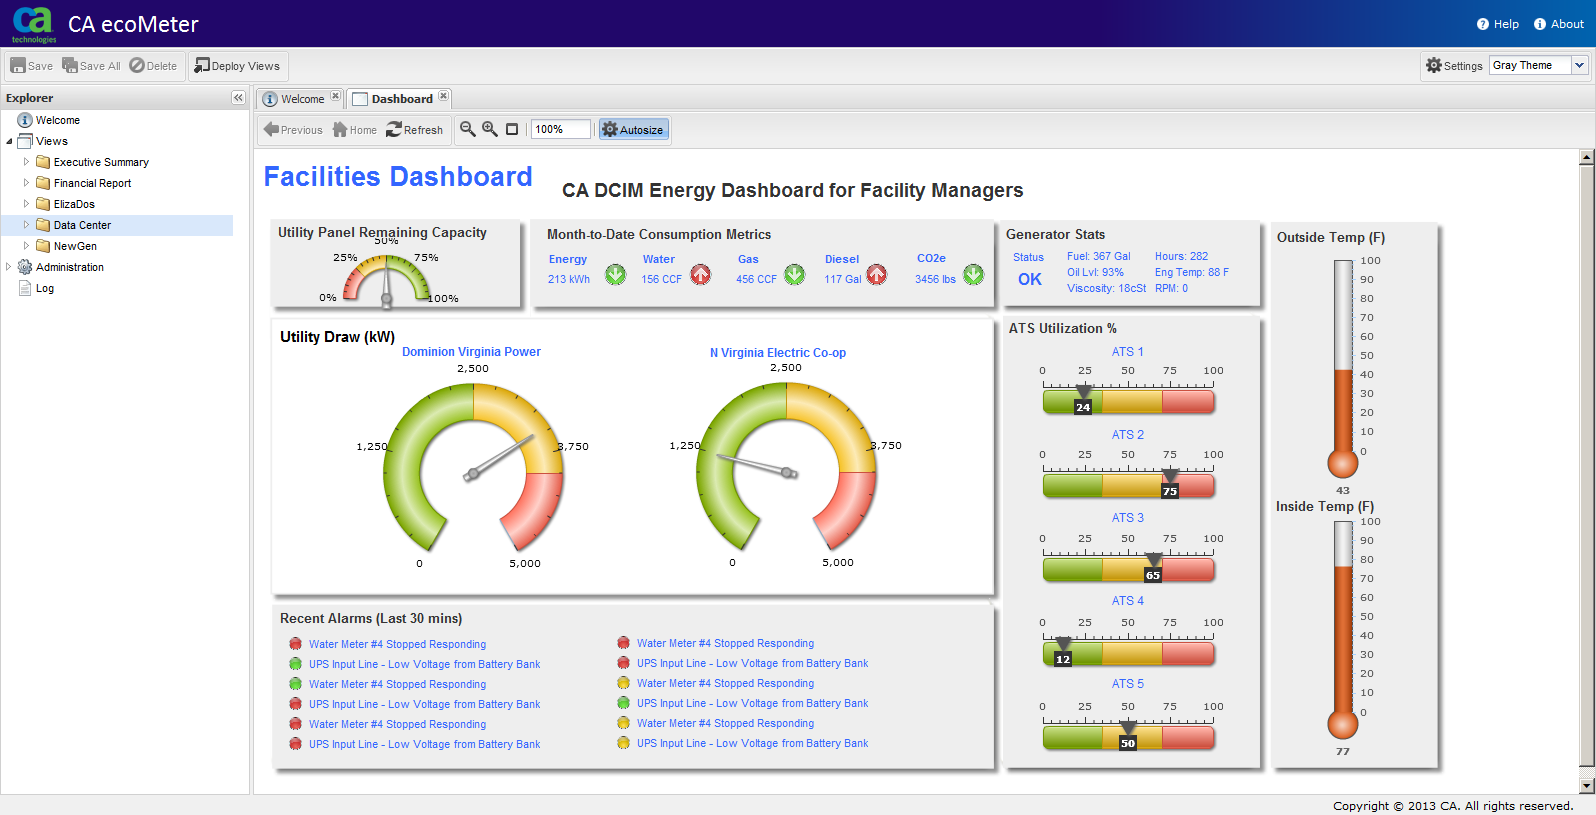Image resolution: width=1596 pixels, height=815 pixels.
Task: Click the CA technologies logo
Action: [x=33, y=24]
